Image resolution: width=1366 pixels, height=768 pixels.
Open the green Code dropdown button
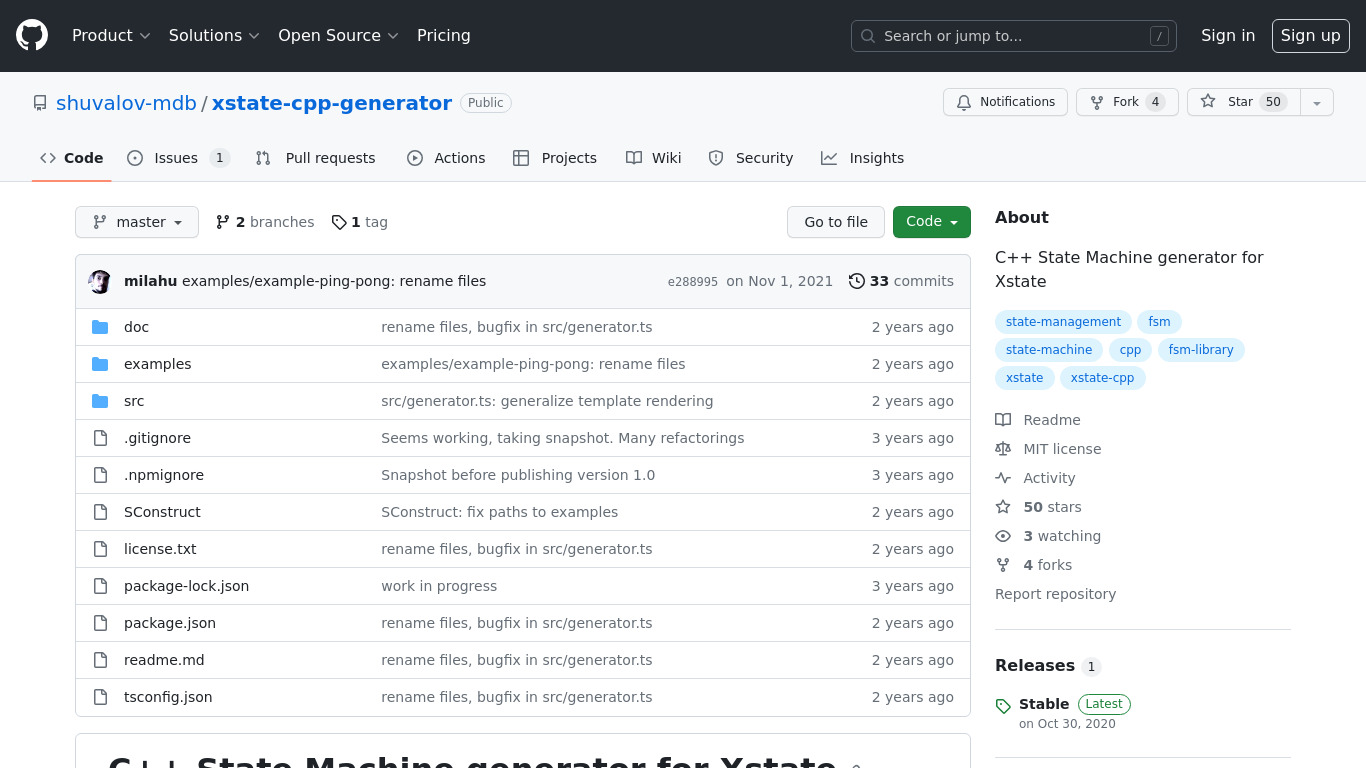[x=932, y=222]
